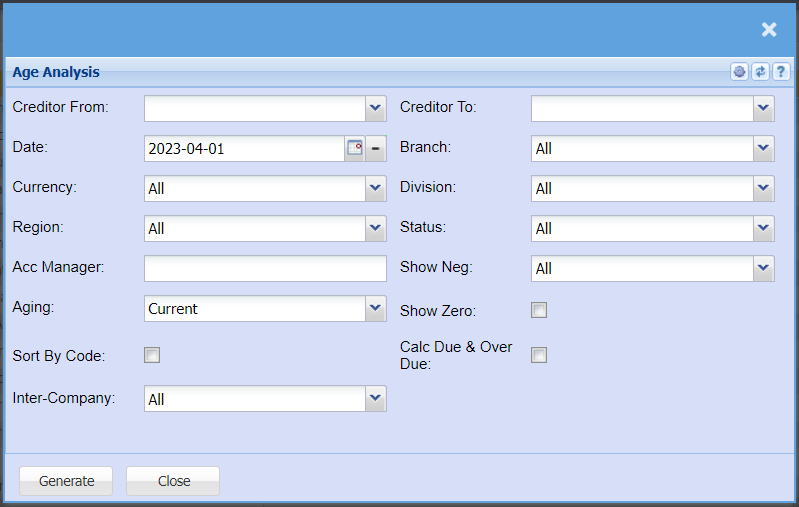Click the Generate button

click(66, 481)
